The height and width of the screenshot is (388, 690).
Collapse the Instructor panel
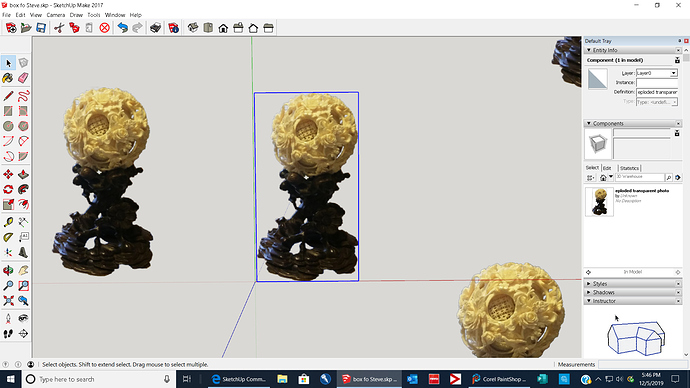click(x=589, y=301)
